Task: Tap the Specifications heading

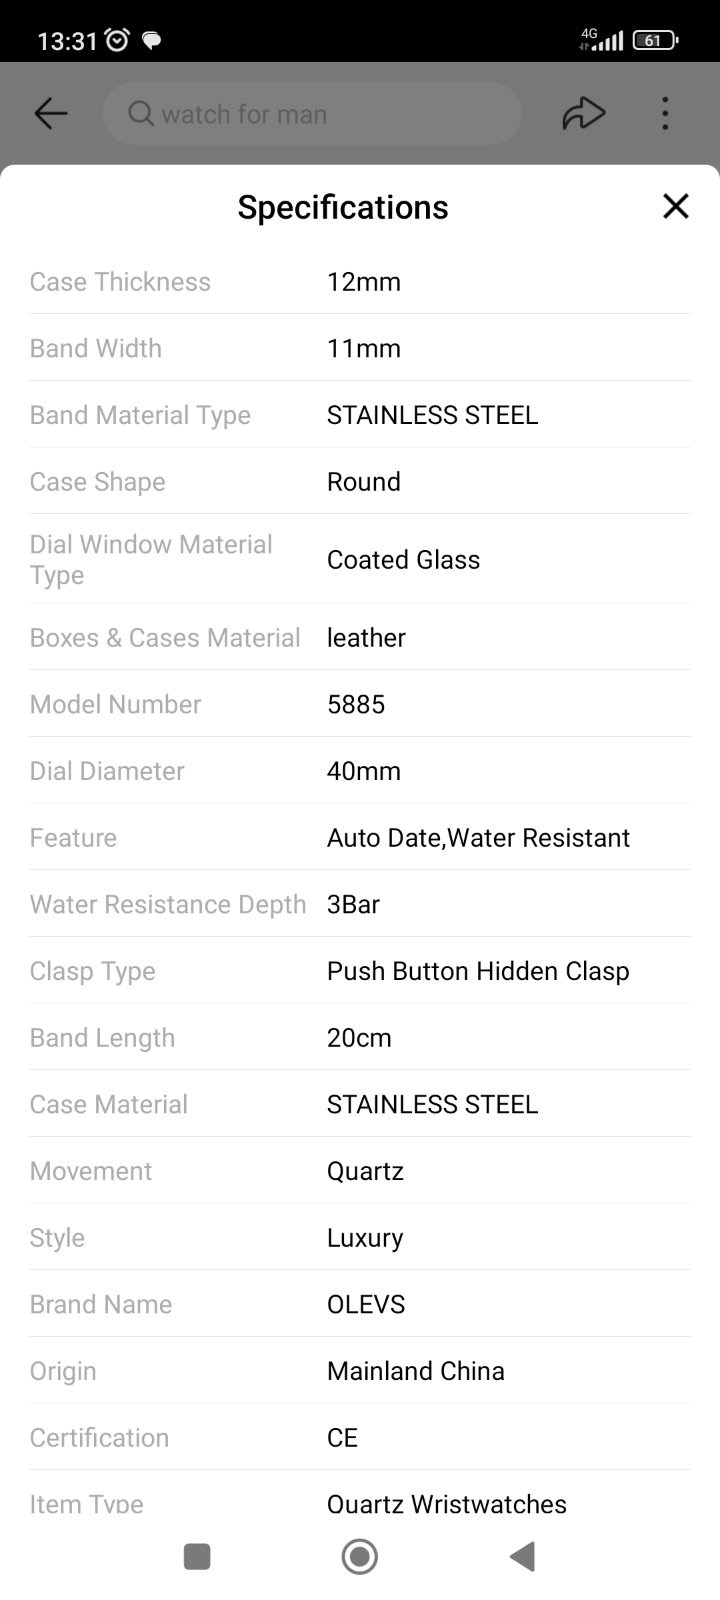Action: [x=343, y=207]
